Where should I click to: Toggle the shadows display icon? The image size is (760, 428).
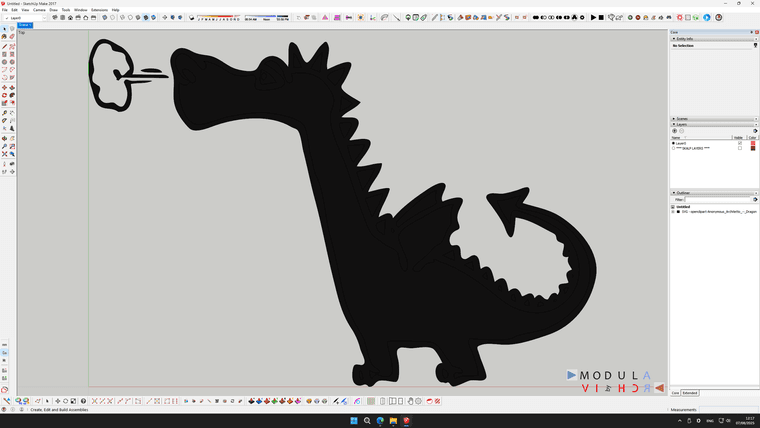point(191,17)
